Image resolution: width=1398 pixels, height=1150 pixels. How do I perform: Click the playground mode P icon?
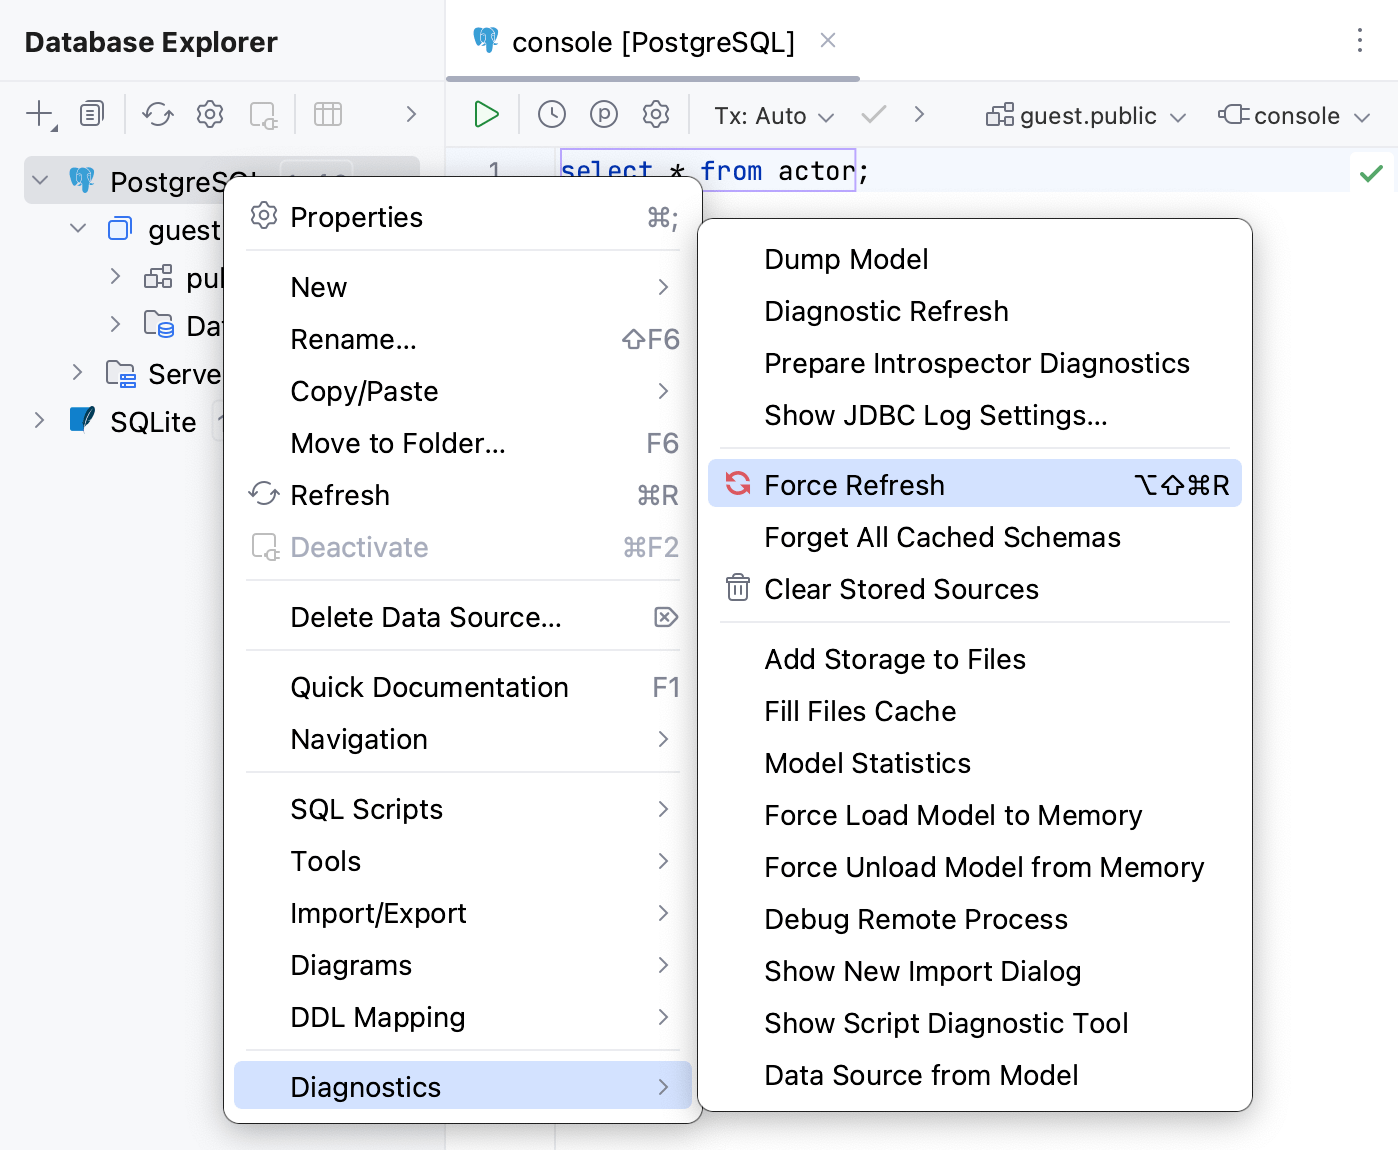coord(603,115)
